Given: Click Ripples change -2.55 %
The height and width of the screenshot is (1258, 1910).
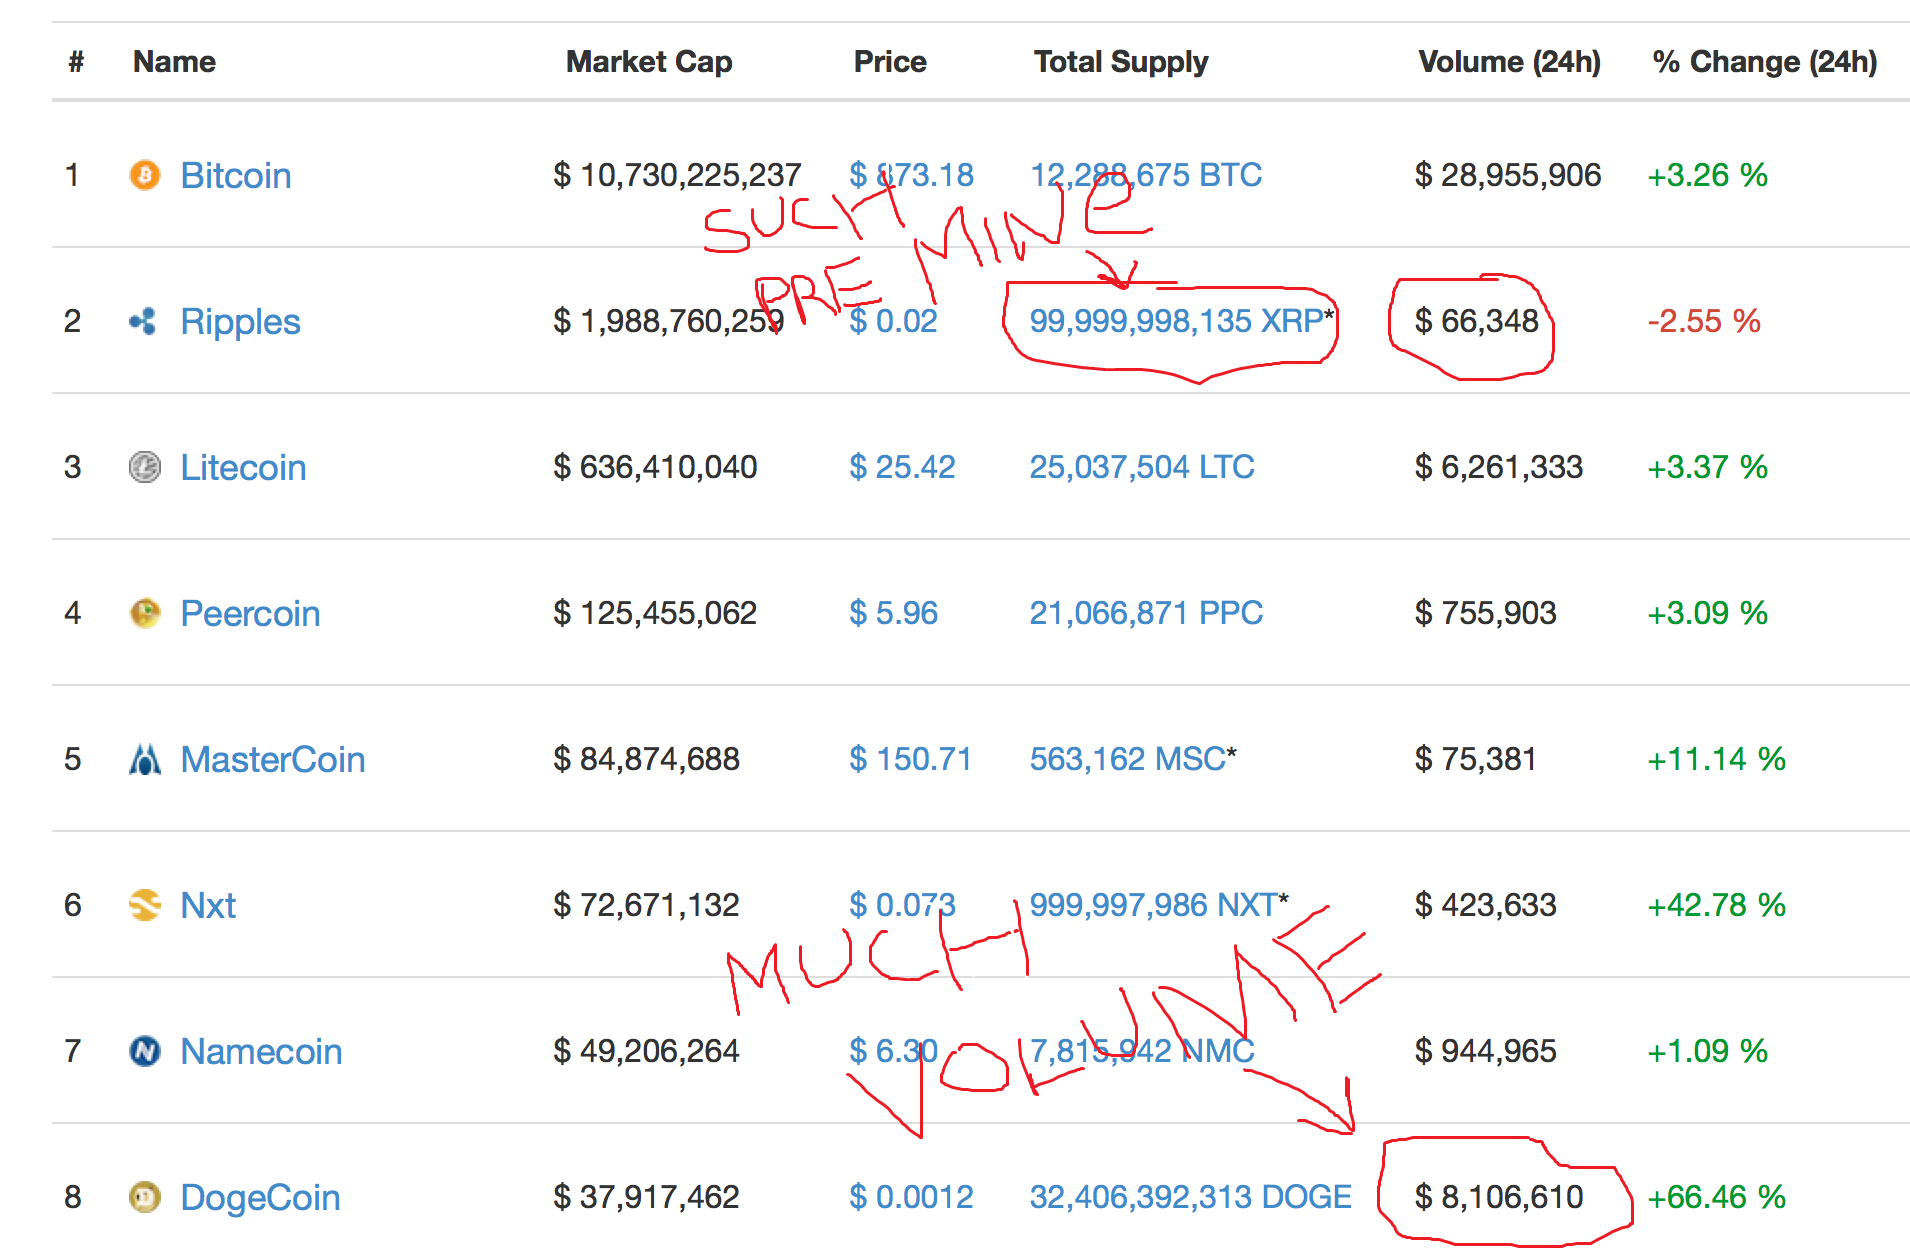Looking at the screenshot, I should [1704, 321].
